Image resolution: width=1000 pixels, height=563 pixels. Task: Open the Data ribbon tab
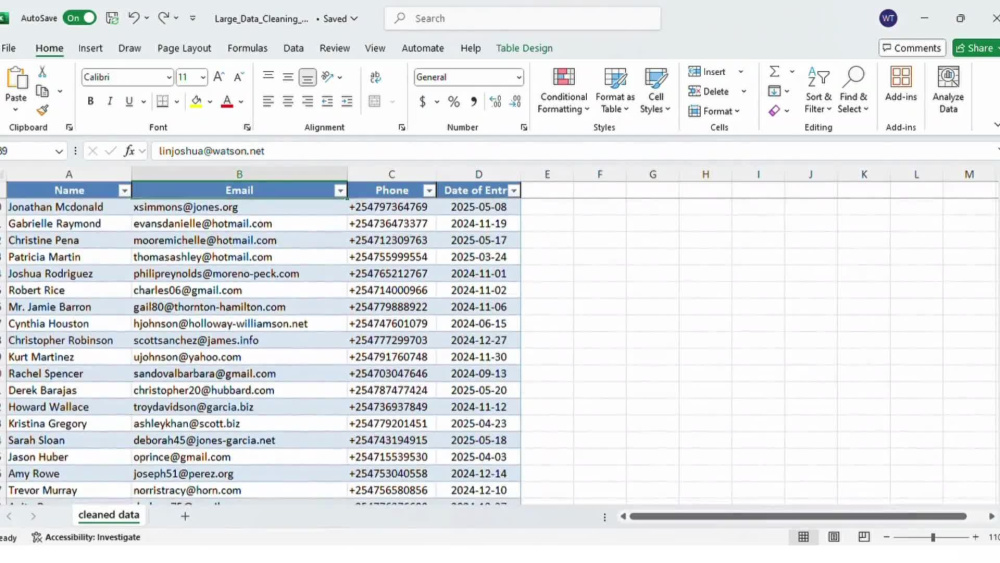[293, 48]
